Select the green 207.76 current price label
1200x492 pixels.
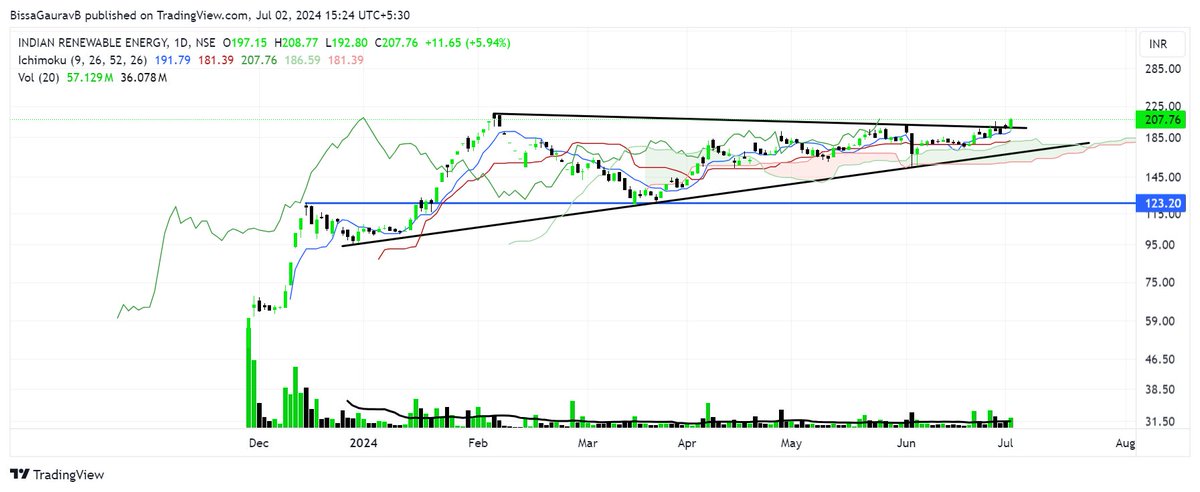(x=1160, y=118)
